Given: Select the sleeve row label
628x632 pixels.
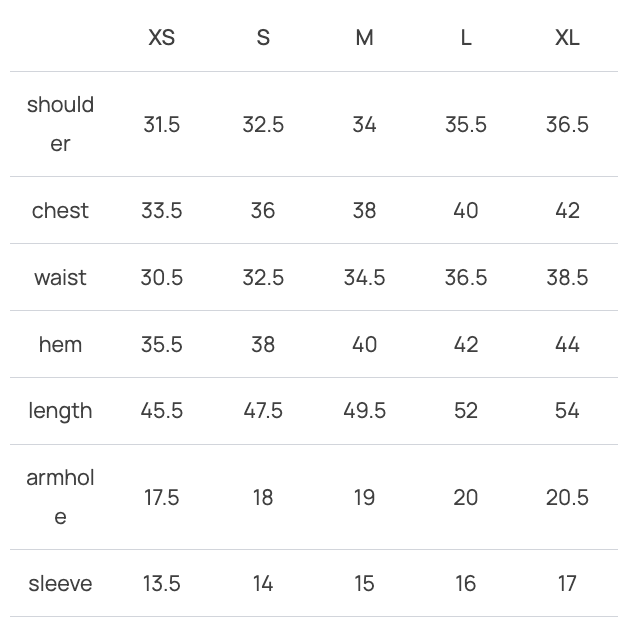Looking at the screenshot, I should 60,584.
